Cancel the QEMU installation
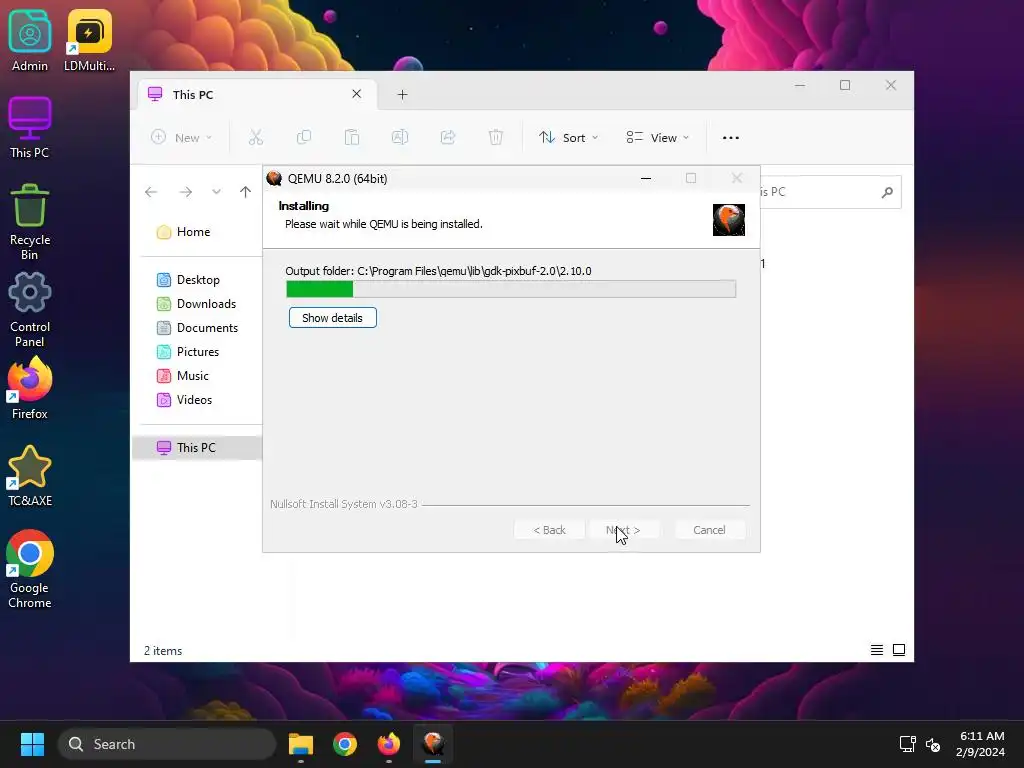The width and height of the screenshot is (1024, 768). [x=709, y=530]
